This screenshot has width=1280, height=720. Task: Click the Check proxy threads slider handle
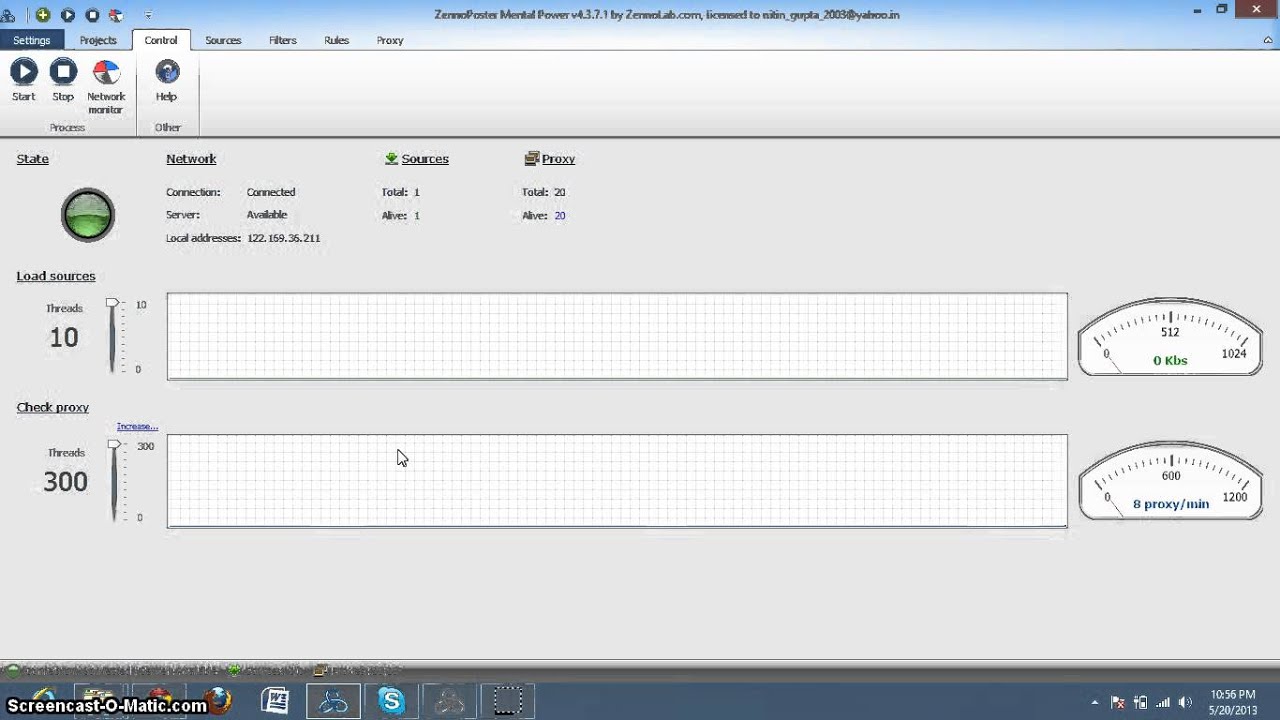coord(114,444)
